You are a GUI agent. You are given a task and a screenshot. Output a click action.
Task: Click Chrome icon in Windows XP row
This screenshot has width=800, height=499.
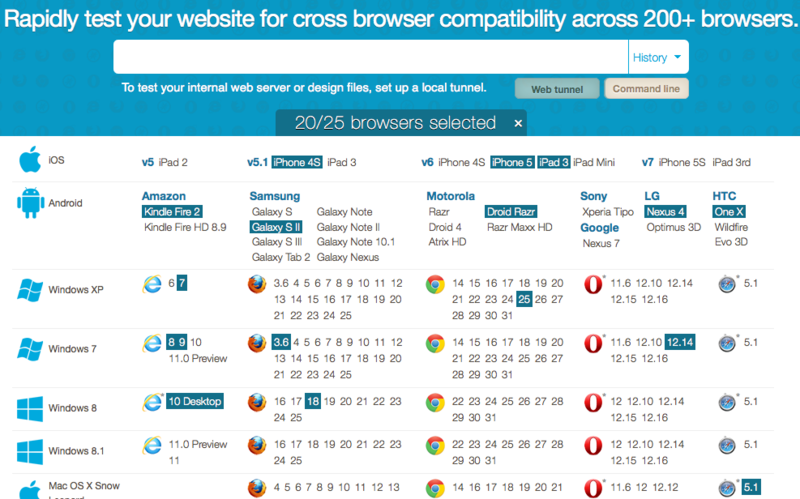tap(435, 284)
